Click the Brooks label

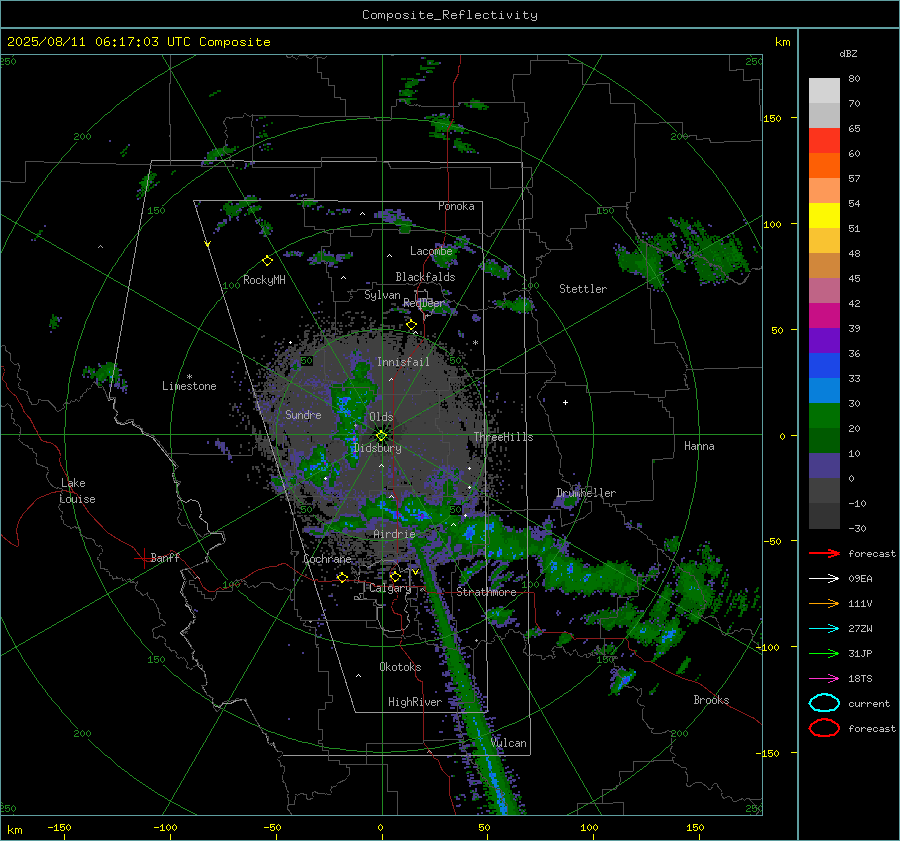click(711, 700)
